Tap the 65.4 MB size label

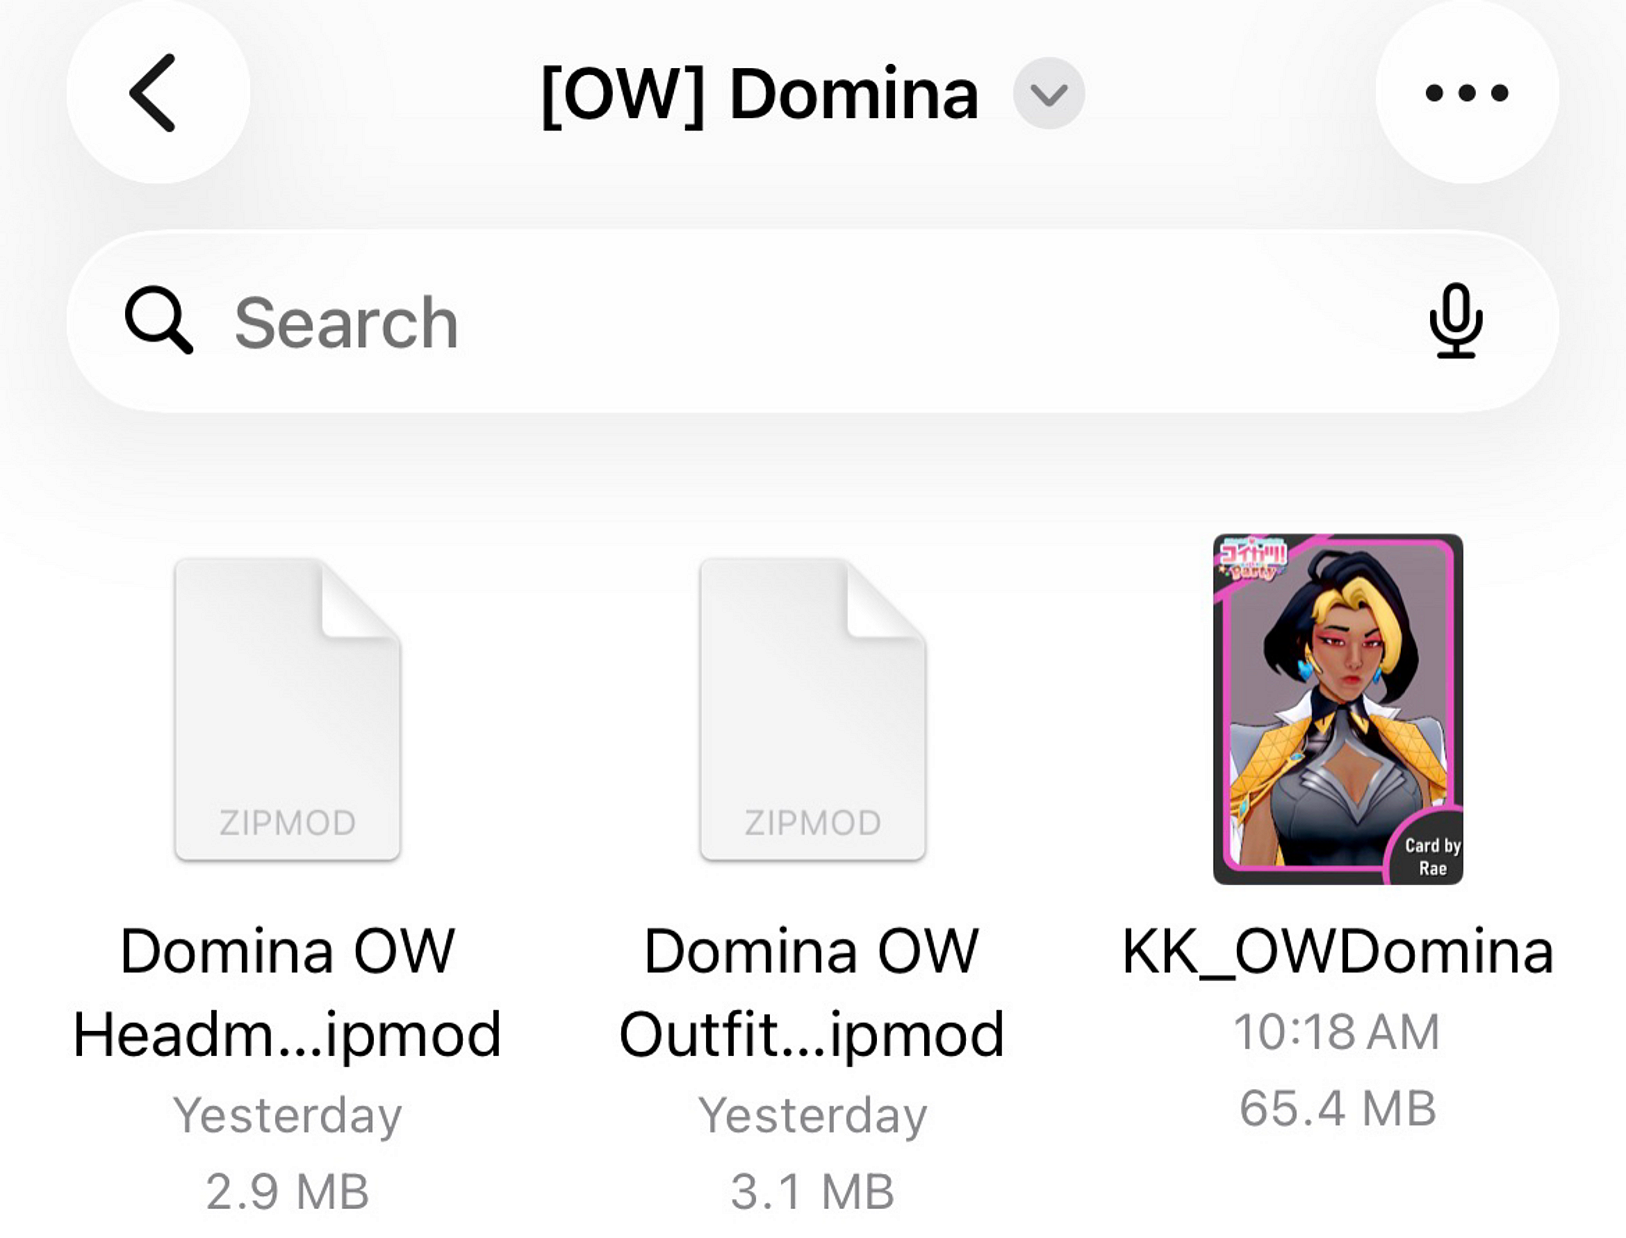click(1337, 1106)
